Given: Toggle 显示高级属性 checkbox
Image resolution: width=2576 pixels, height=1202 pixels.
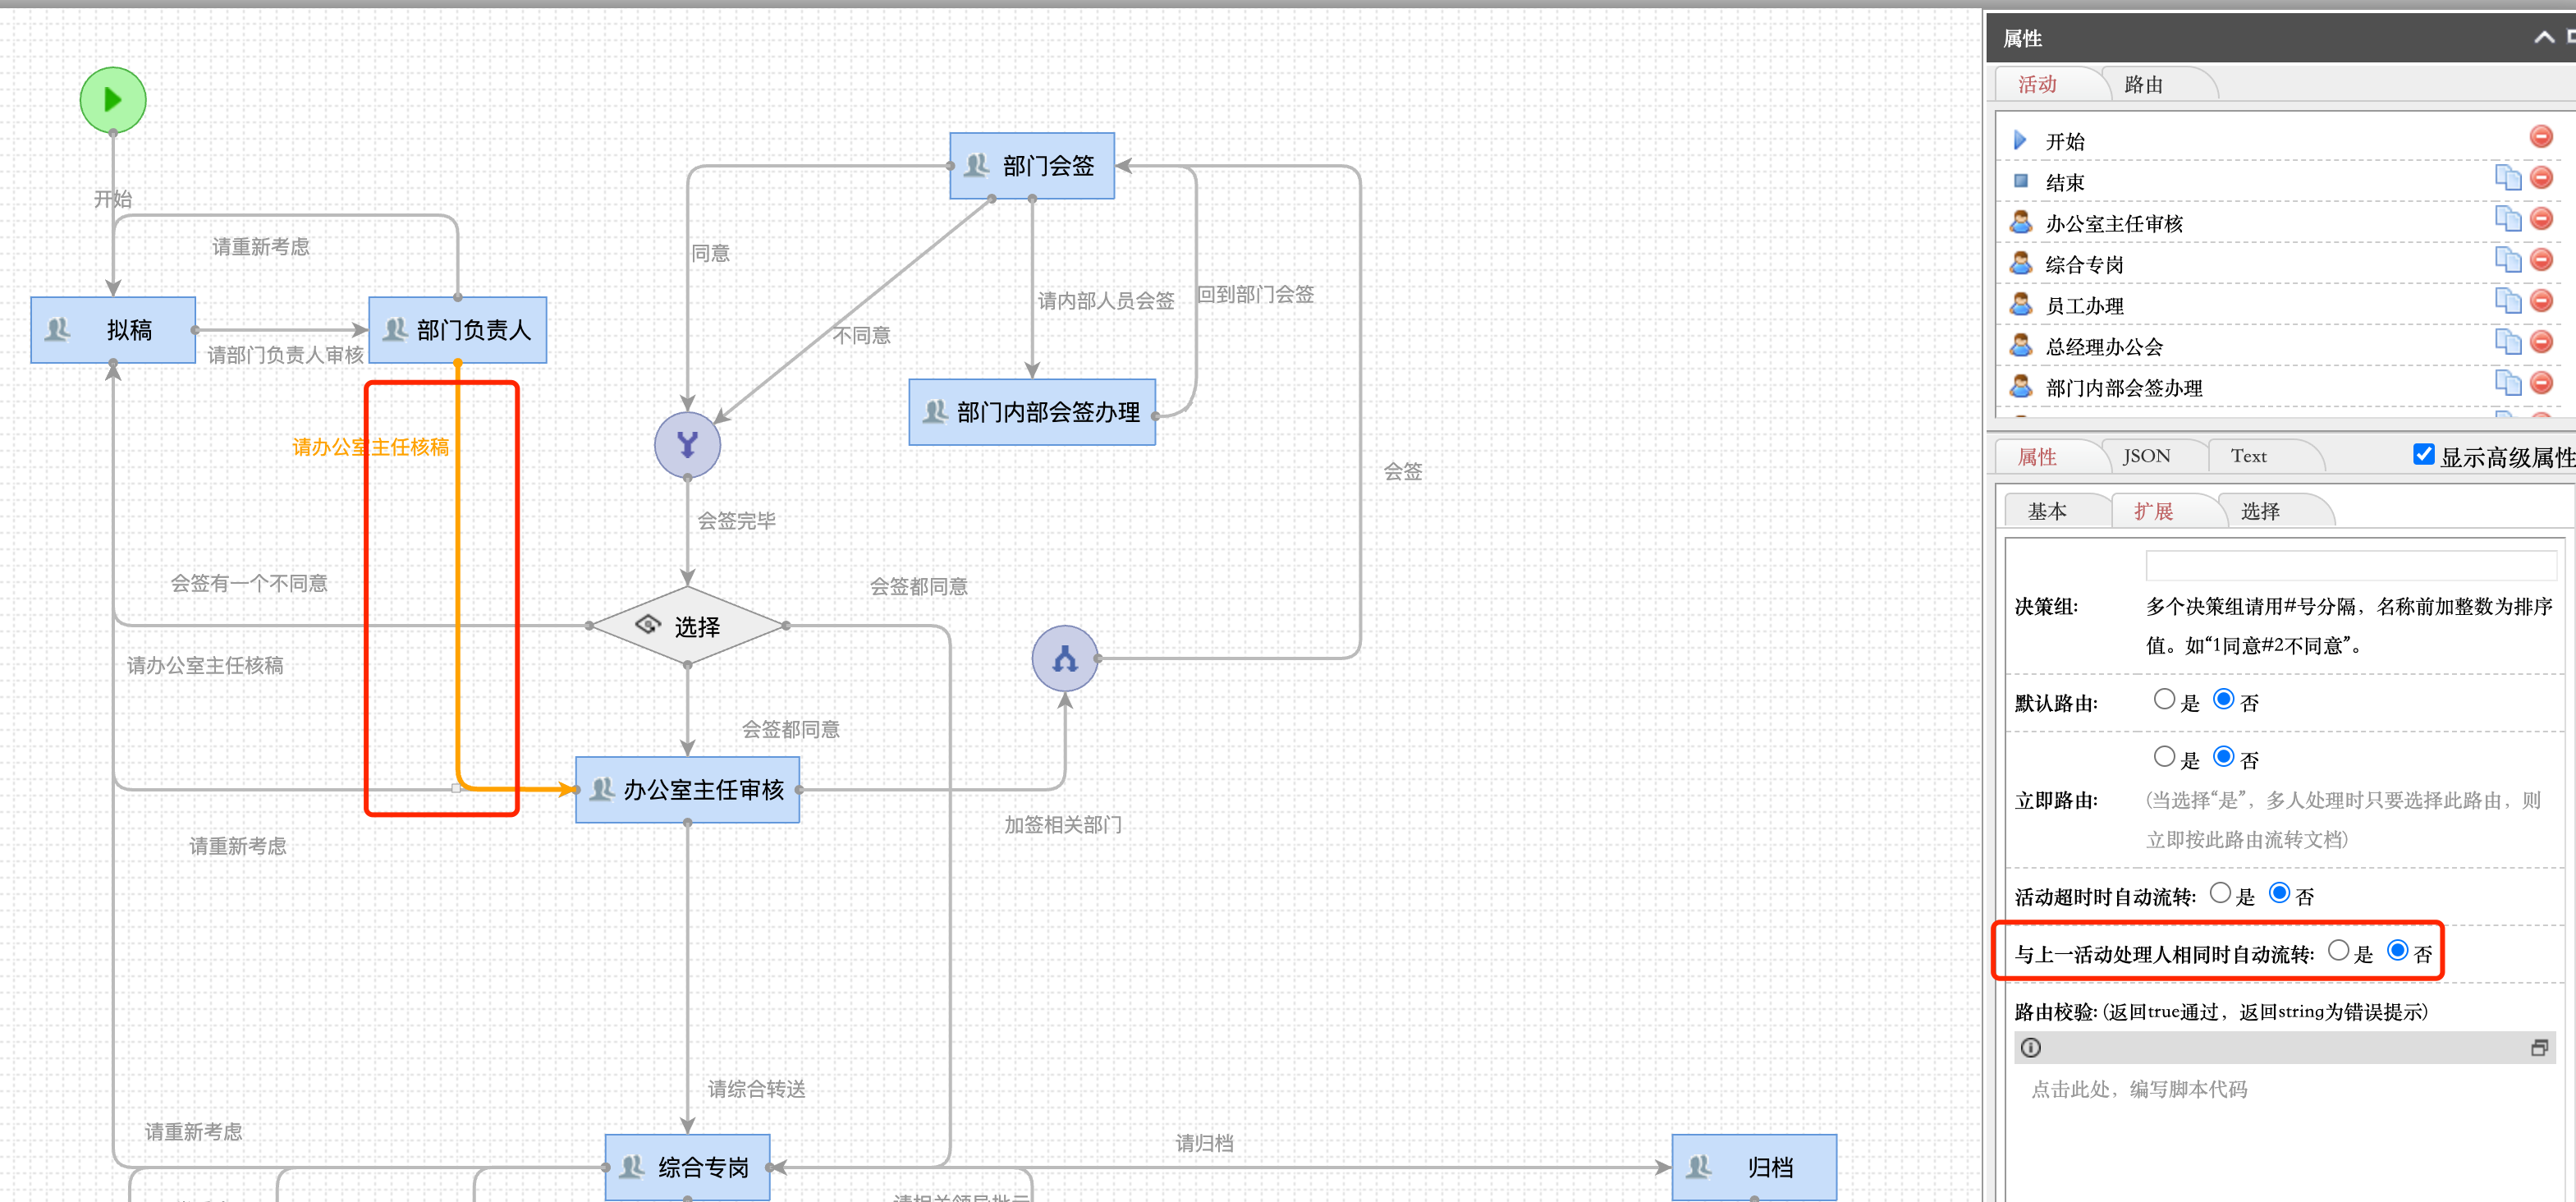Looking at the screenshot, I should pos(2423,455).
